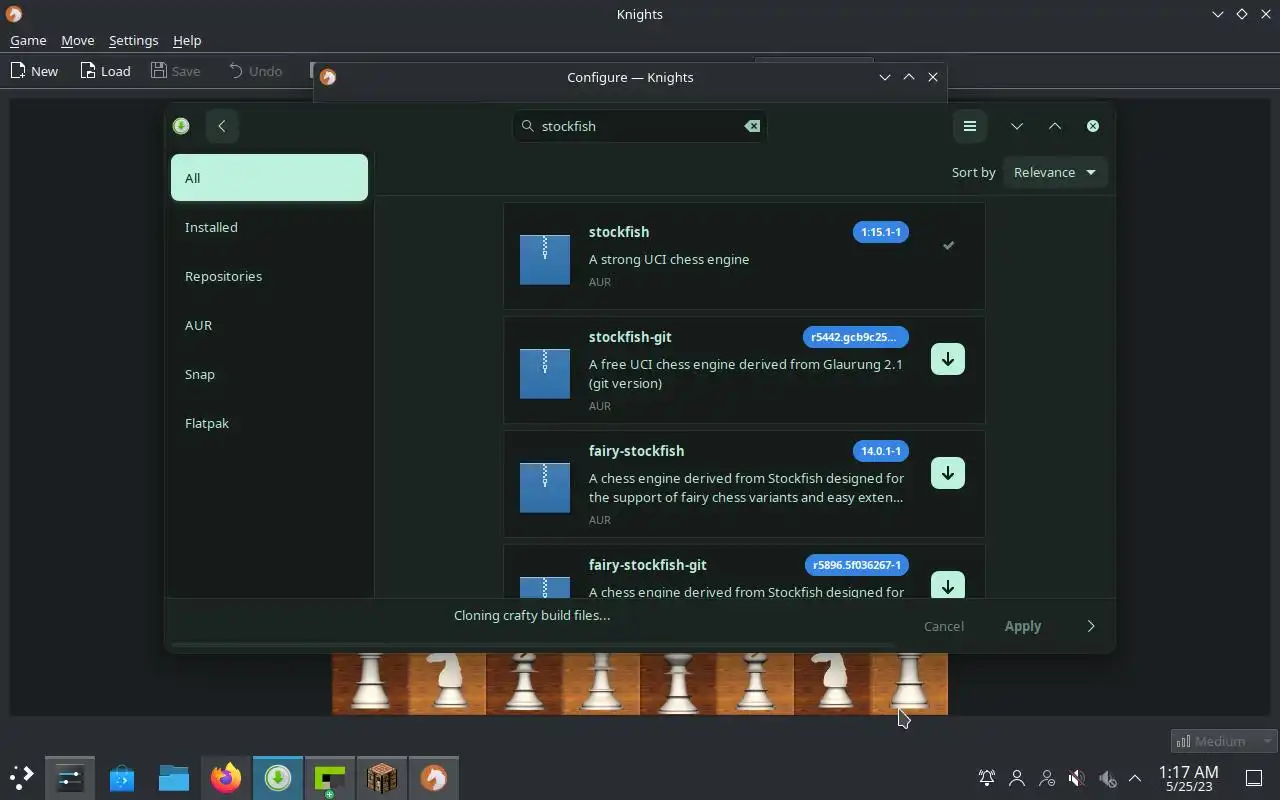Click the shade-down chevron in package manager

point(1017,126)
